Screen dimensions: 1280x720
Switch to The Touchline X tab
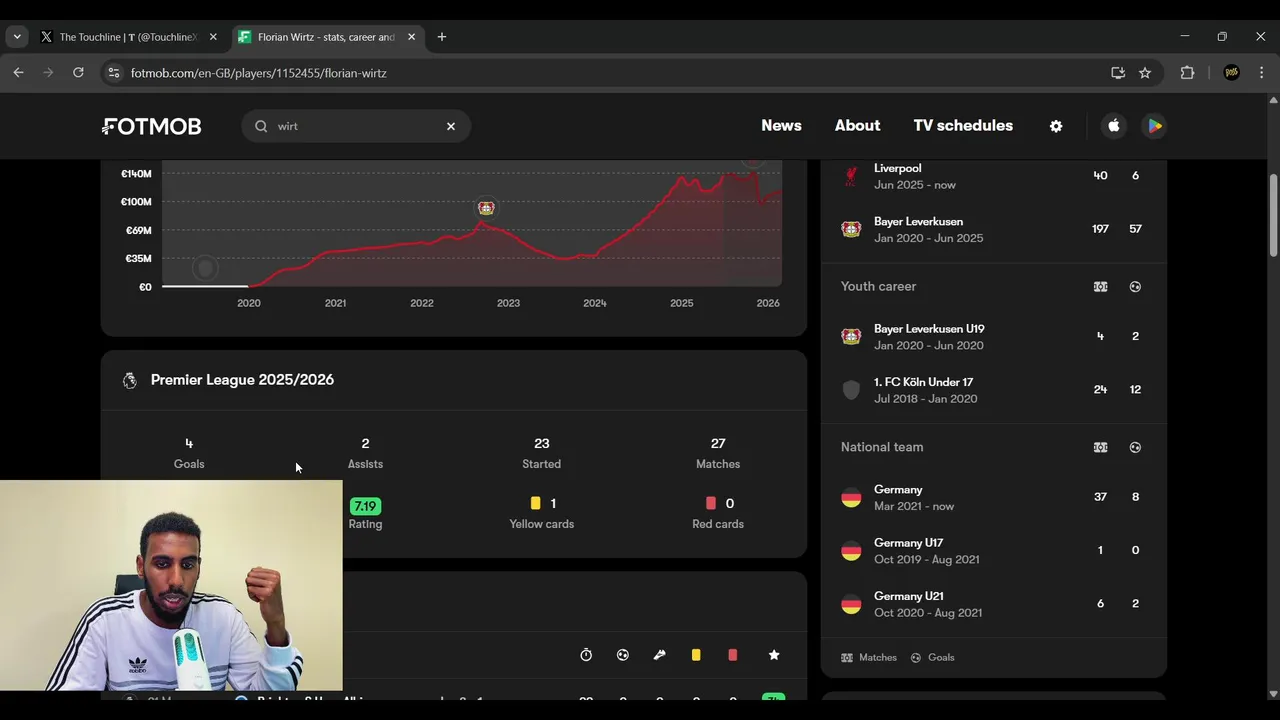tap(128, 37)
